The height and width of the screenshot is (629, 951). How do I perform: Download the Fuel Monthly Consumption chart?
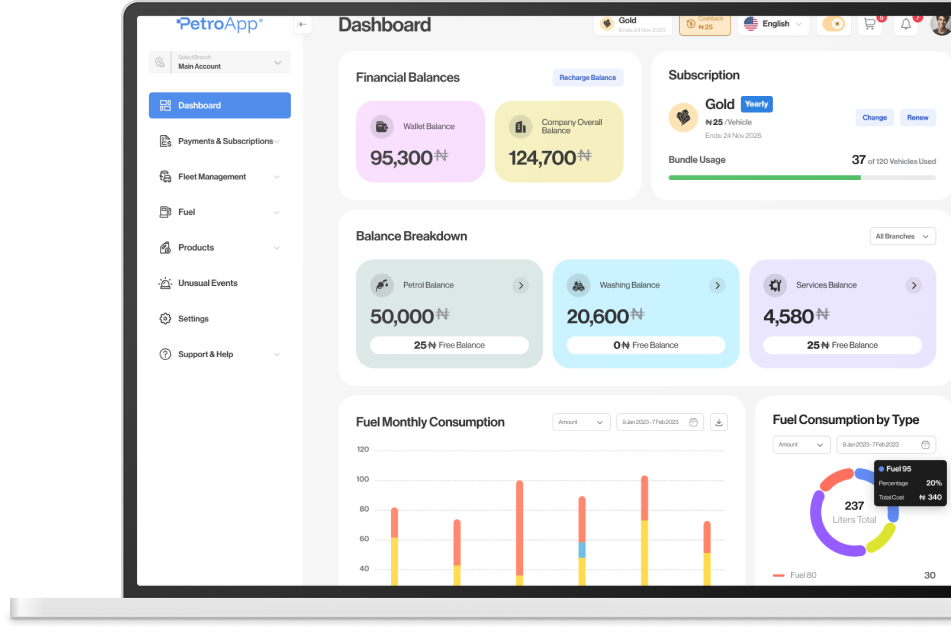click(x=718, y=422)
